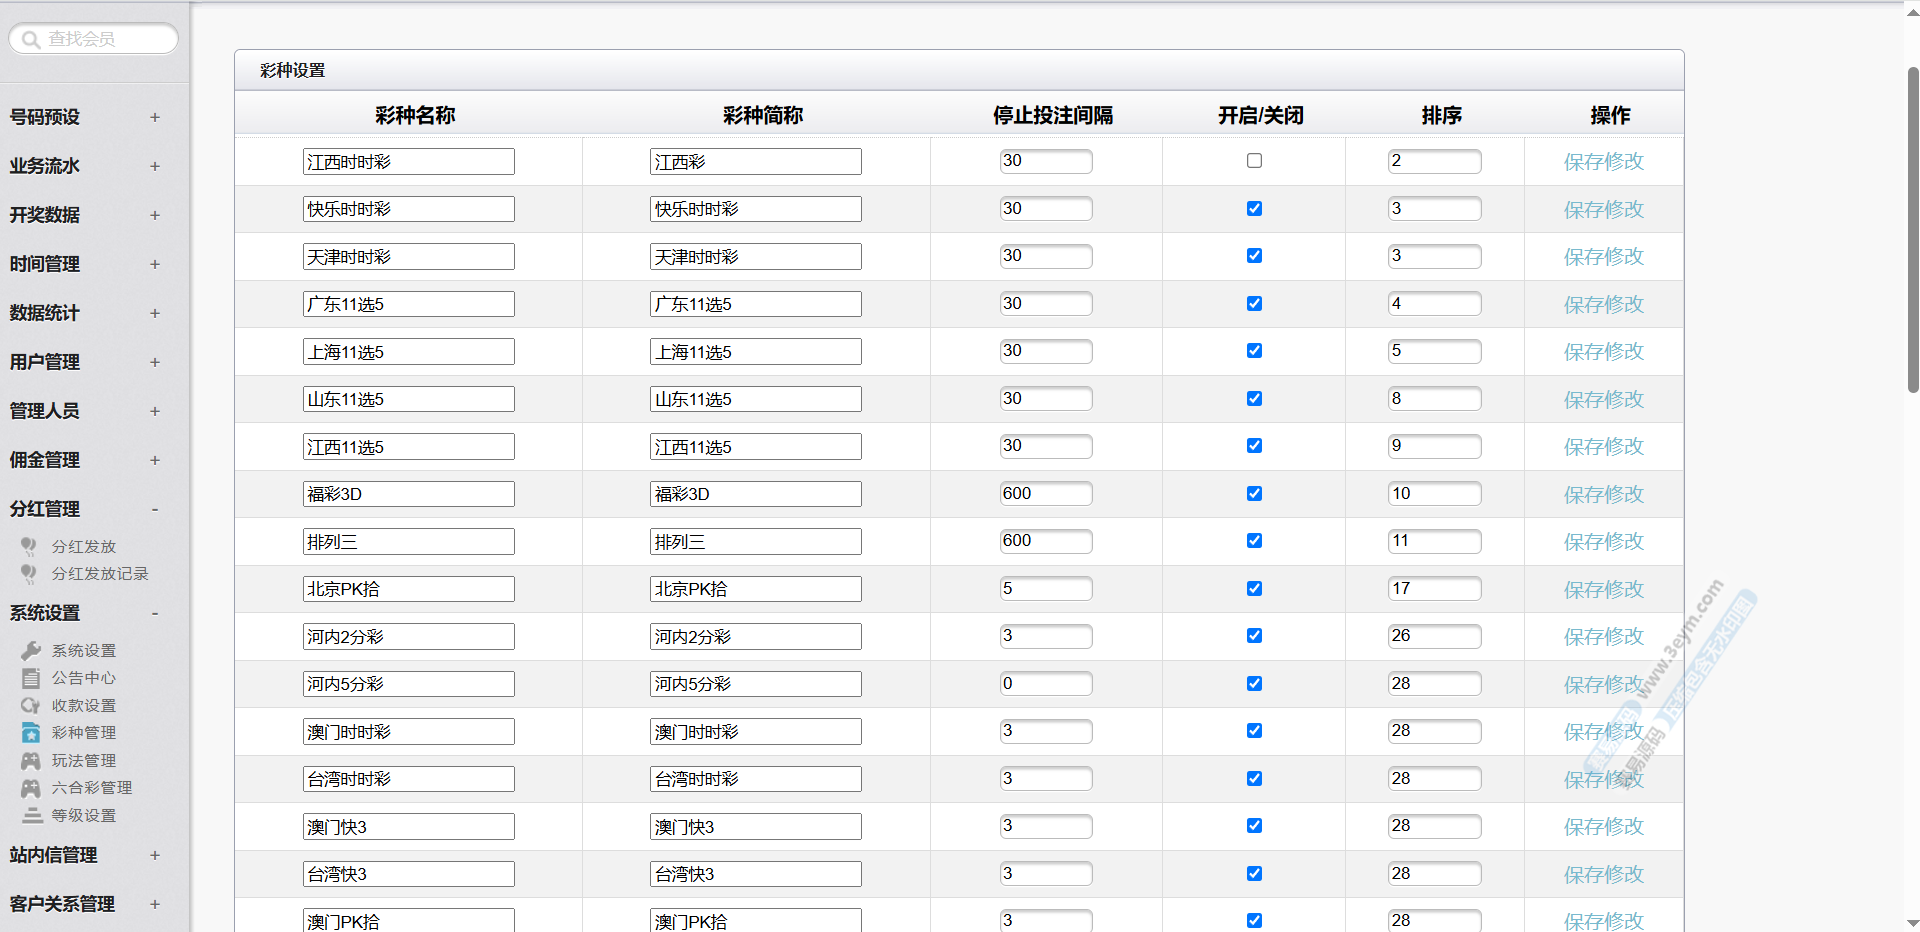Click the gamepad icon for 玩法管理
The width and height of the screenshot is (1920, 932).
(31, 761)
